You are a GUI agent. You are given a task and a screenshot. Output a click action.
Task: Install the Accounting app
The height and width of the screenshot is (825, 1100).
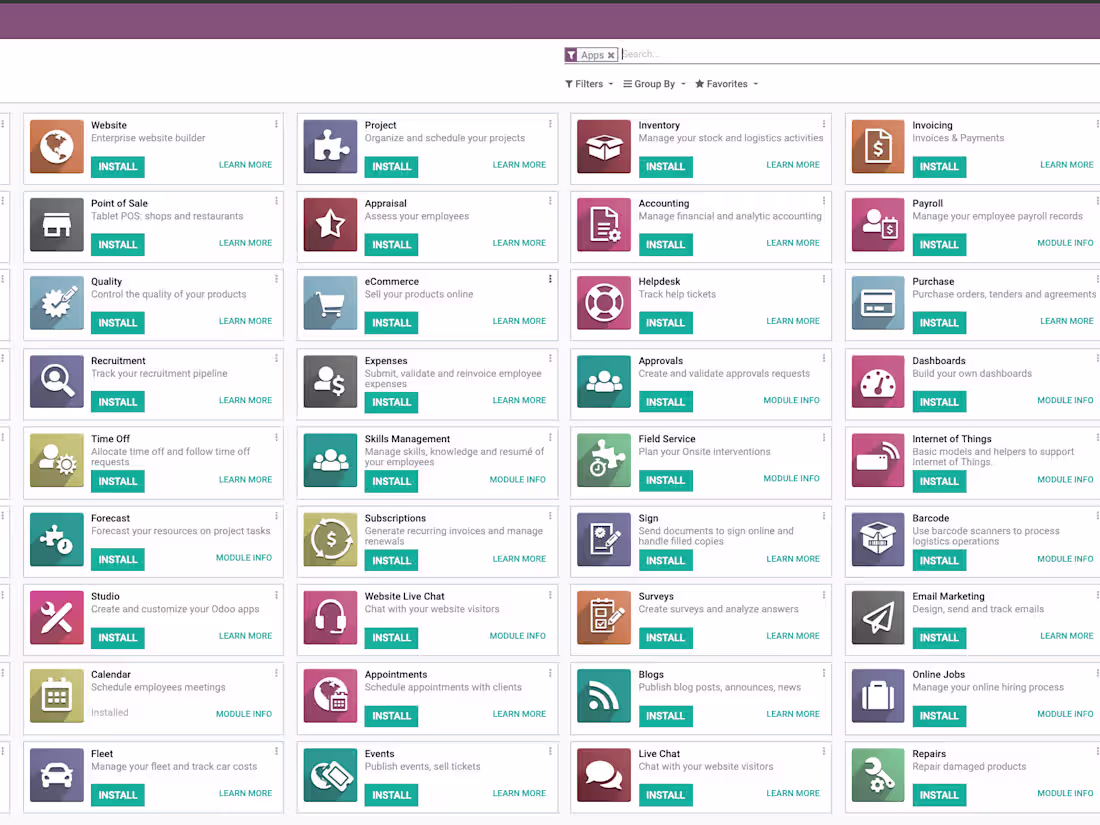[x=665, y=243]
